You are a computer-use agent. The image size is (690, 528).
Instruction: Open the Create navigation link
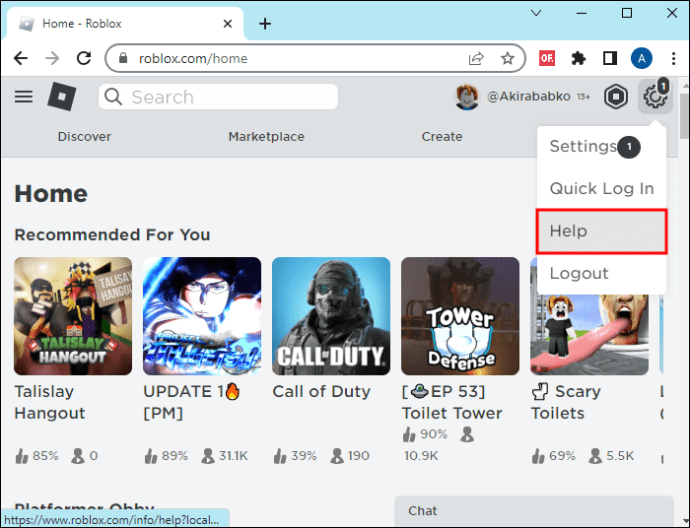point(442,136)
